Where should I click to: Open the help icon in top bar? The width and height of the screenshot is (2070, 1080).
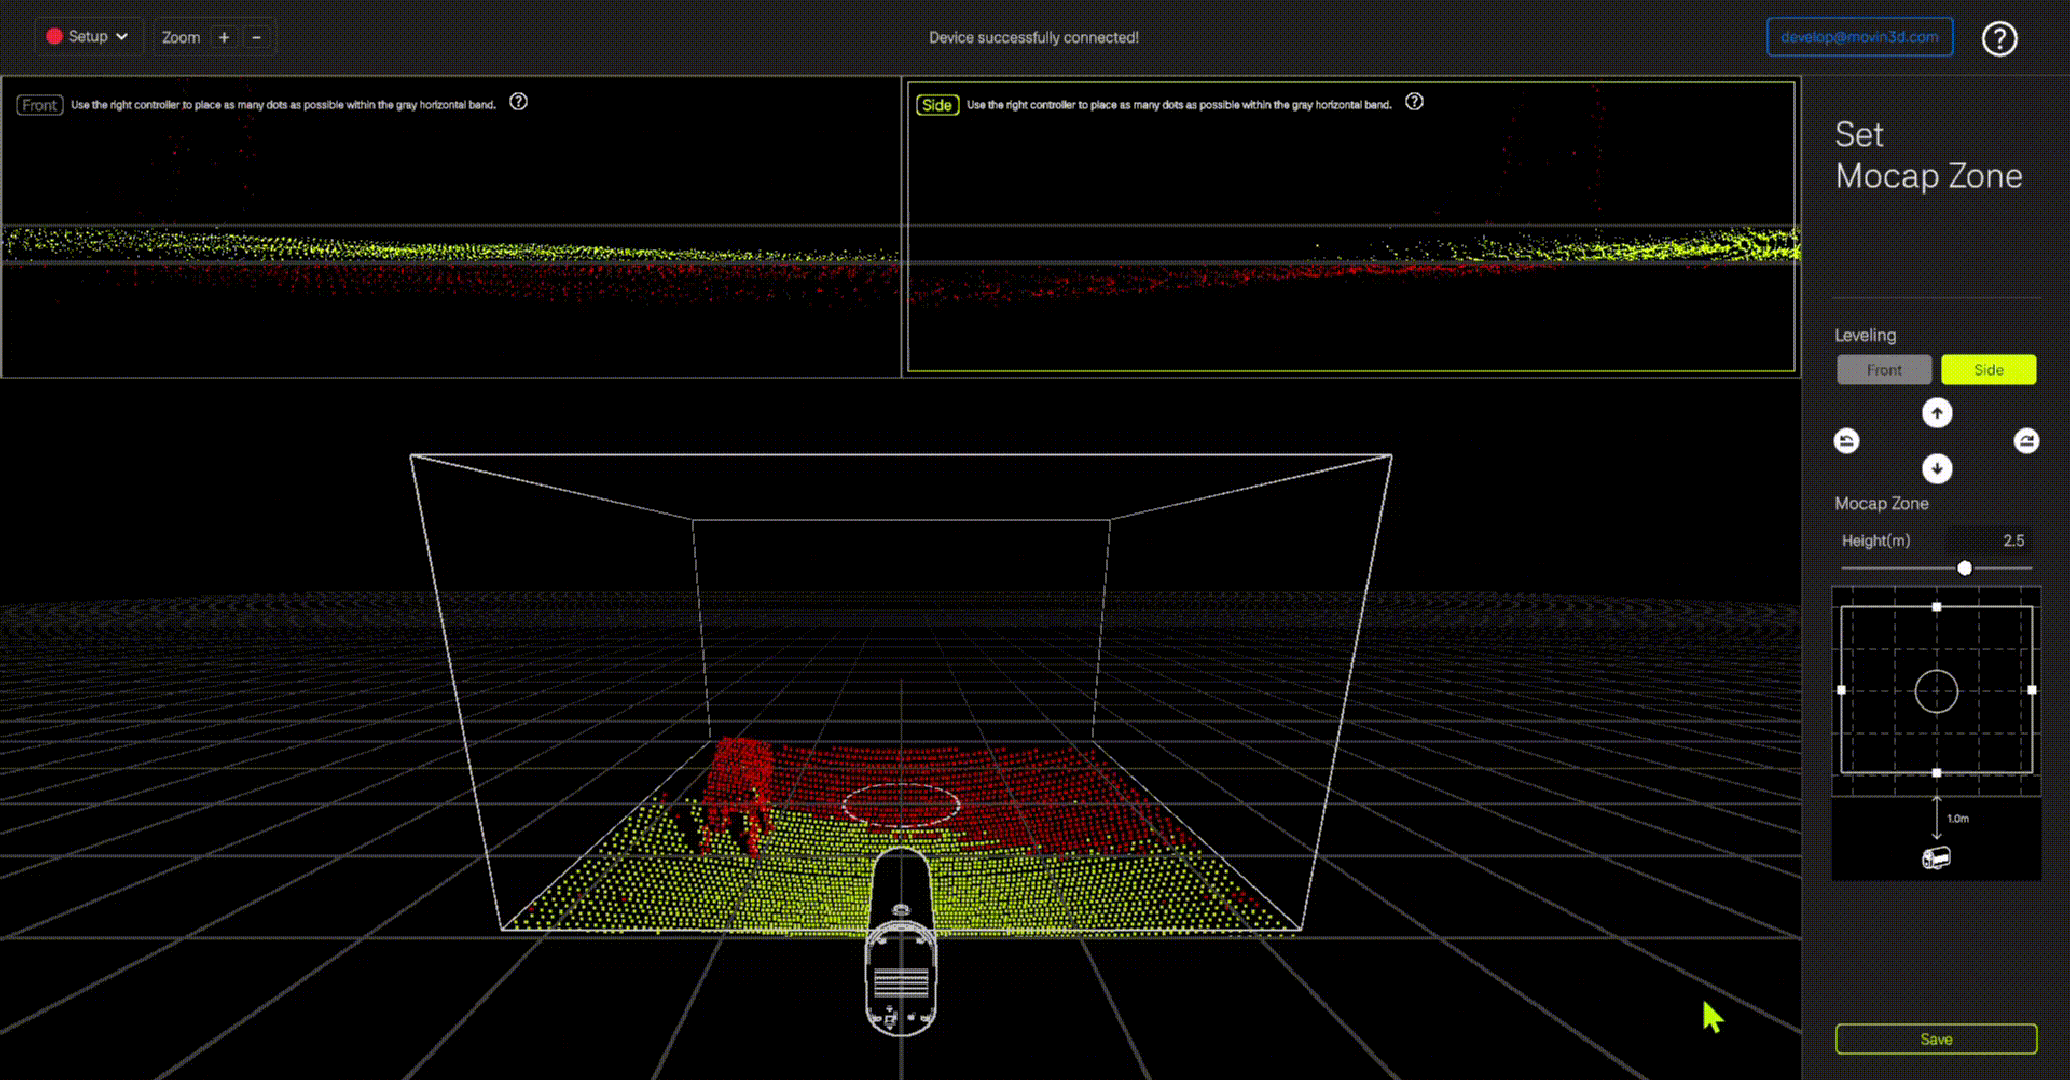coord(1999,39)
